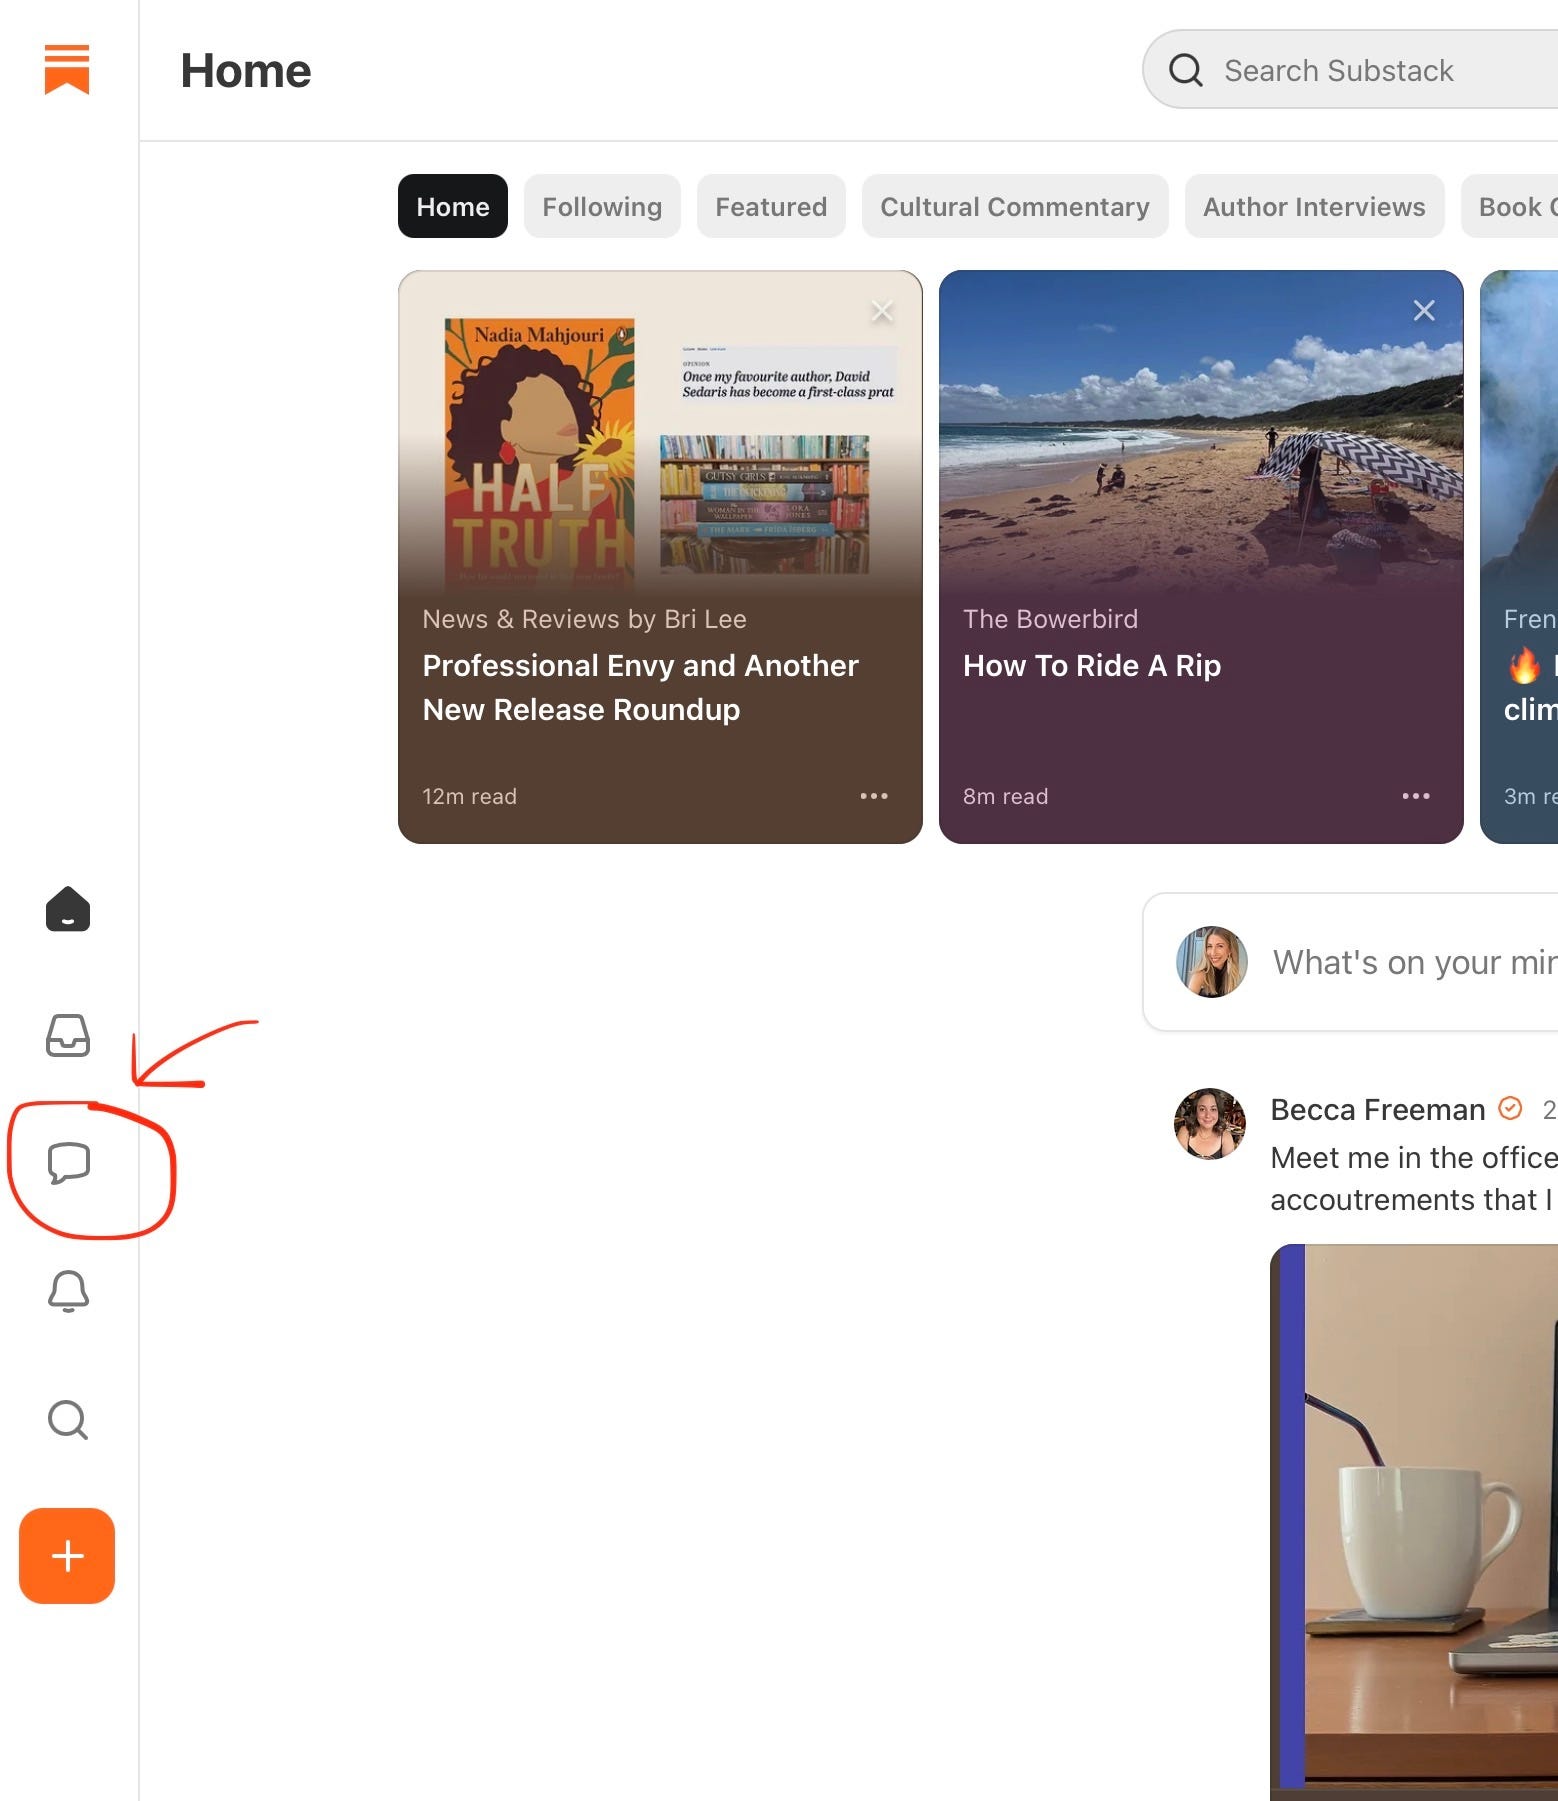
Task: Click the orange Substack logo
Action: [x=67, y=69]
